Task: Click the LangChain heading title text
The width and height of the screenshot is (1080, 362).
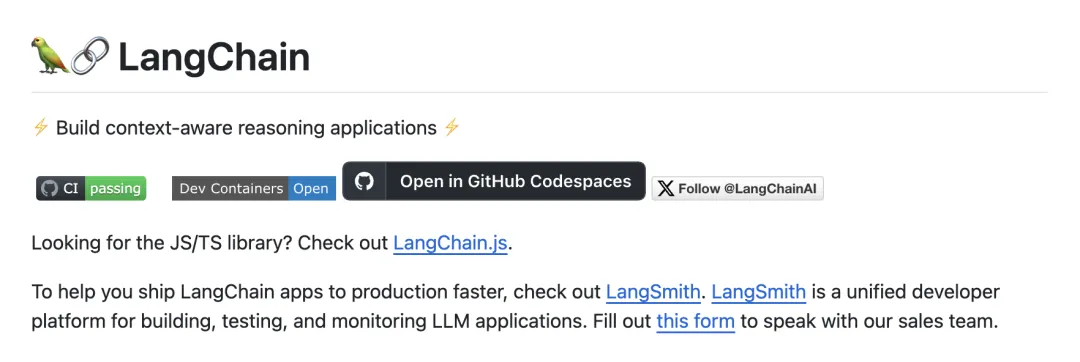Action: 214,57
